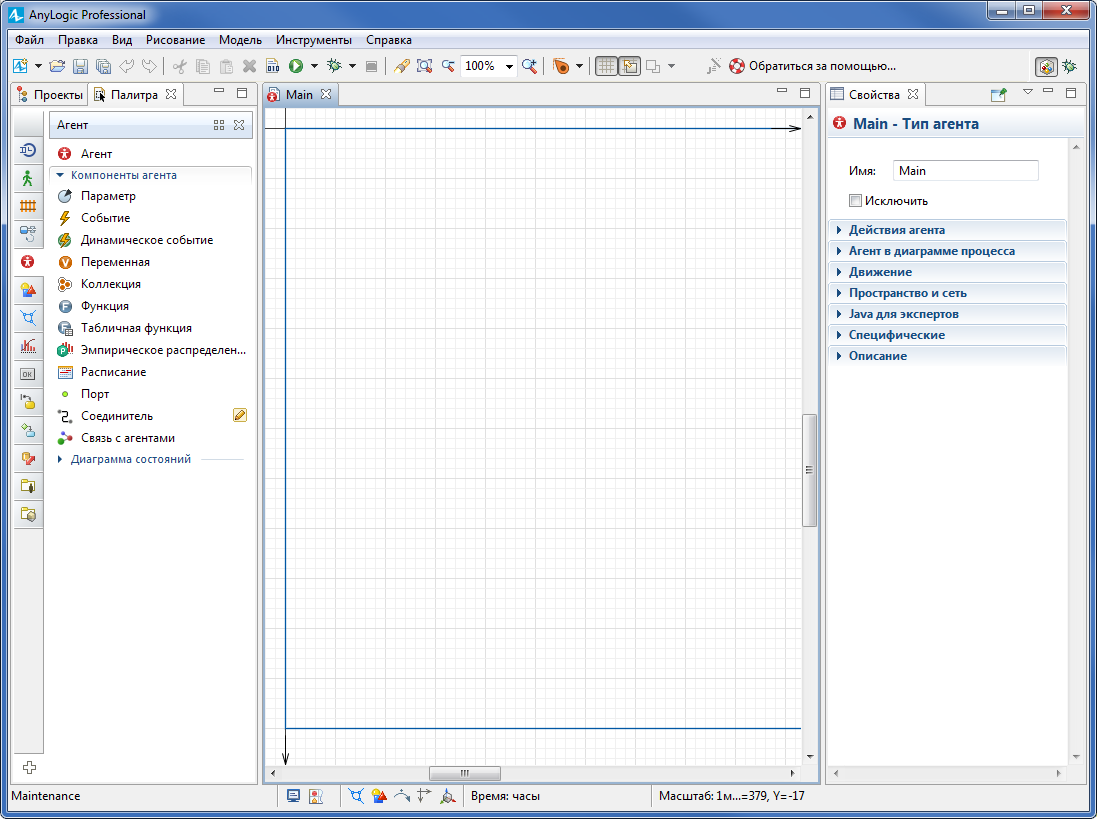Viewport: 1097px width, 819px height.
Task: Open the Process Modeling Library palette icon
Action: click(x=28, y=150)
